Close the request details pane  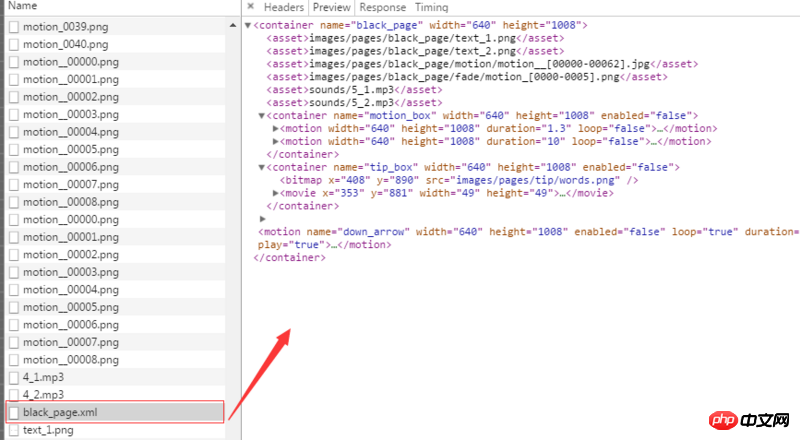[x=250, y=7]
